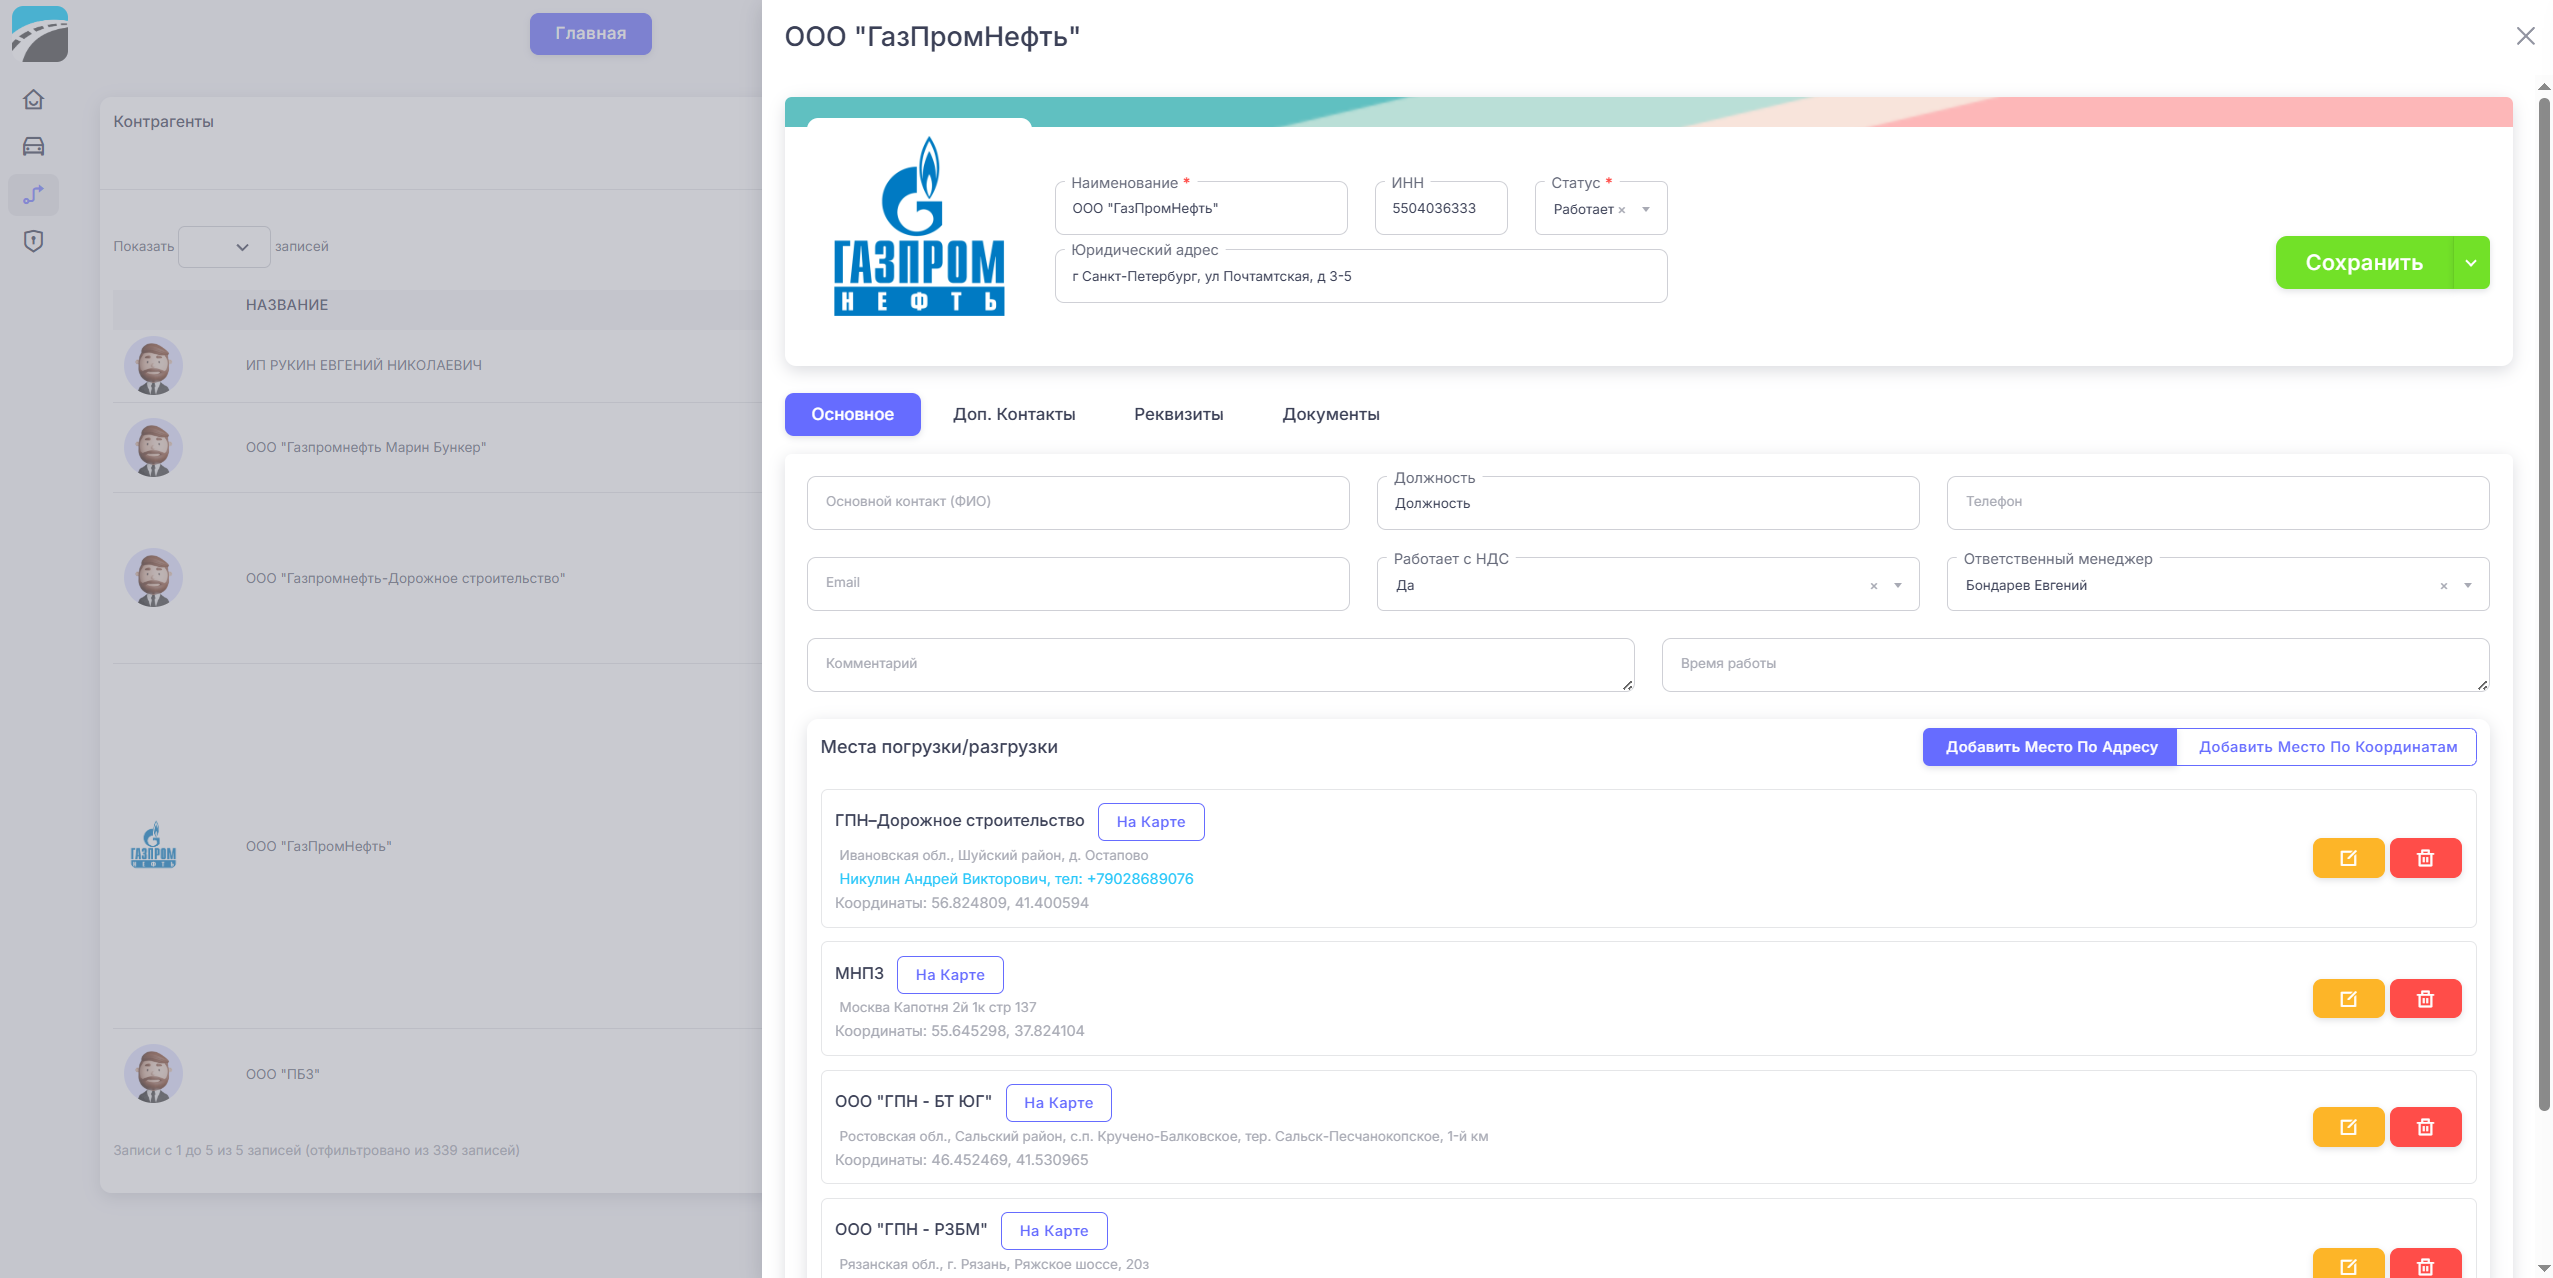The width and height of the screenshot is (2553, 1278).
Task: Show ООО "ГПН - БТ ЮГ" На Карте
Action: click(1058, 1103)
